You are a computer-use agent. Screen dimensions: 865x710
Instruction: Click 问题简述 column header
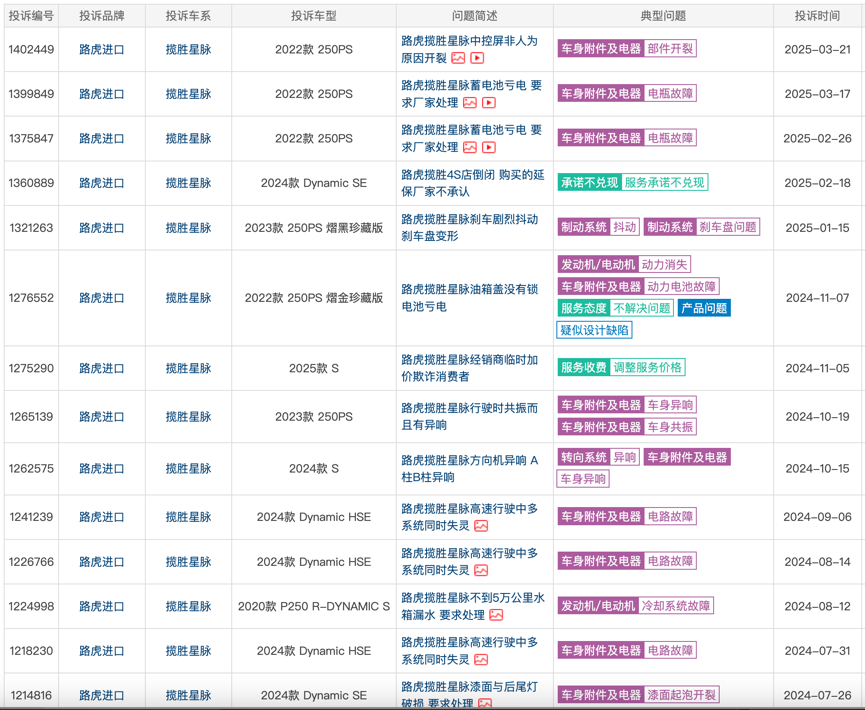pyautogui.click(x=474, y=16)
